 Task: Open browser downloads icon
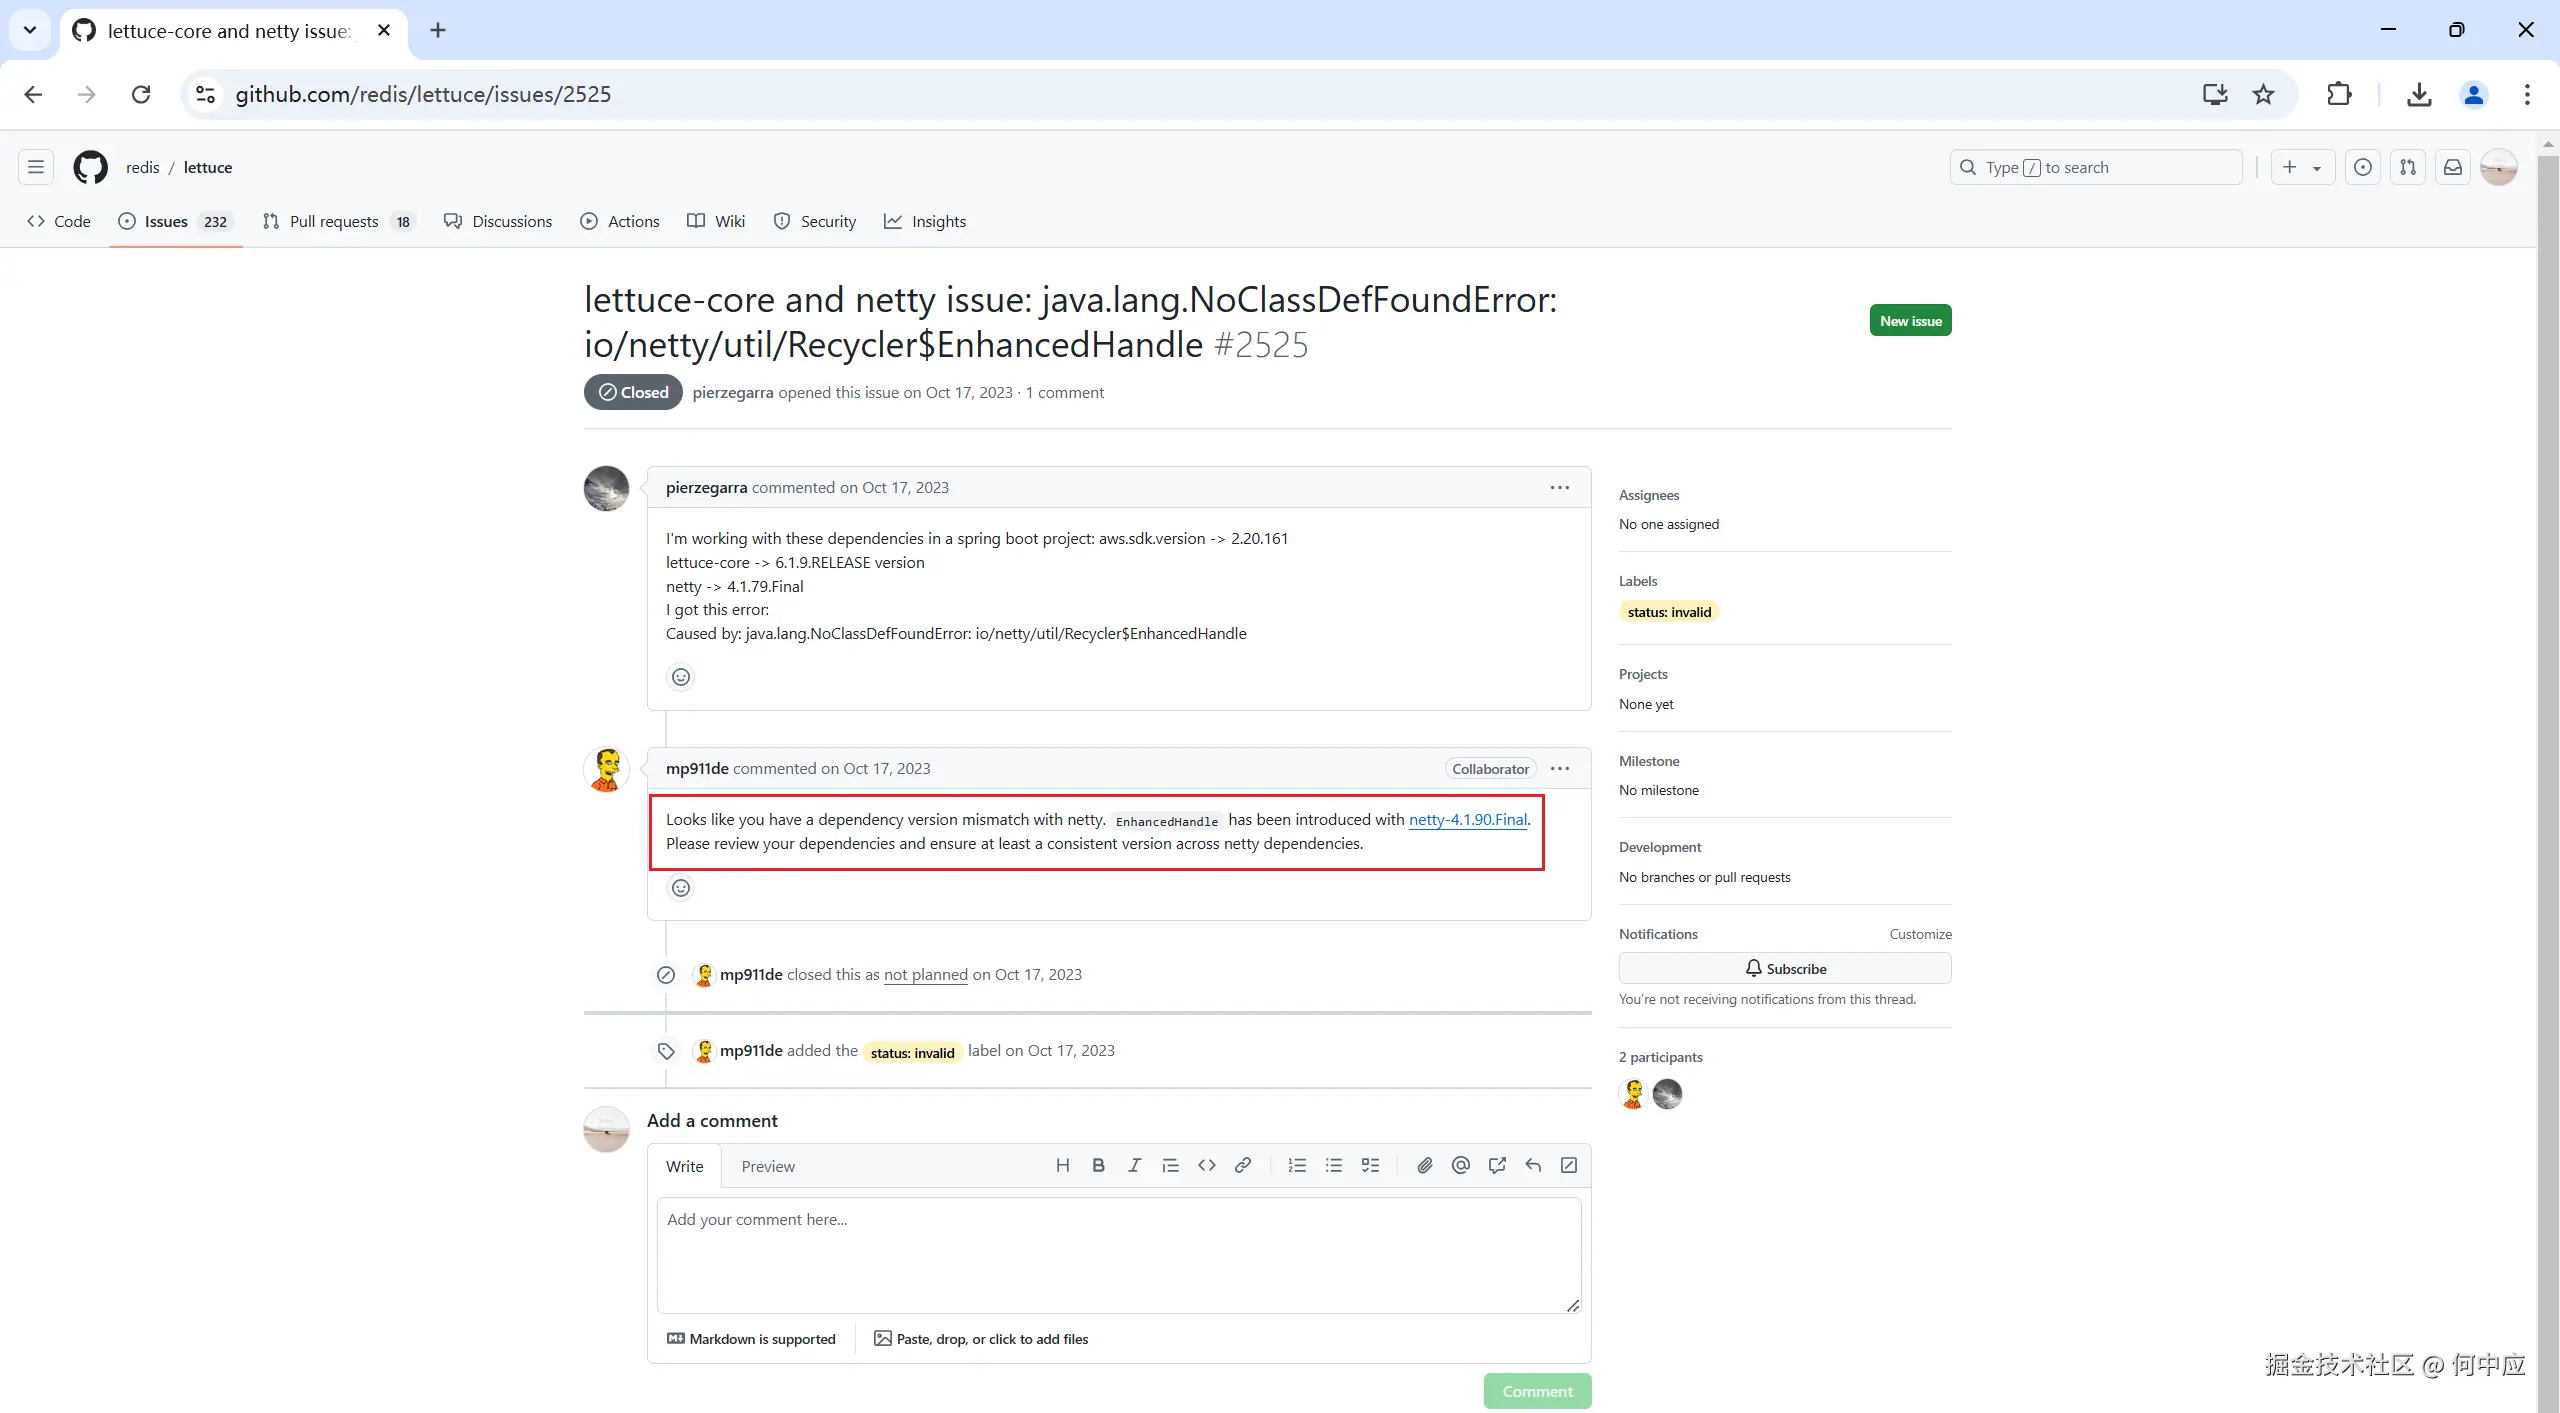[x=2419, y=94]
